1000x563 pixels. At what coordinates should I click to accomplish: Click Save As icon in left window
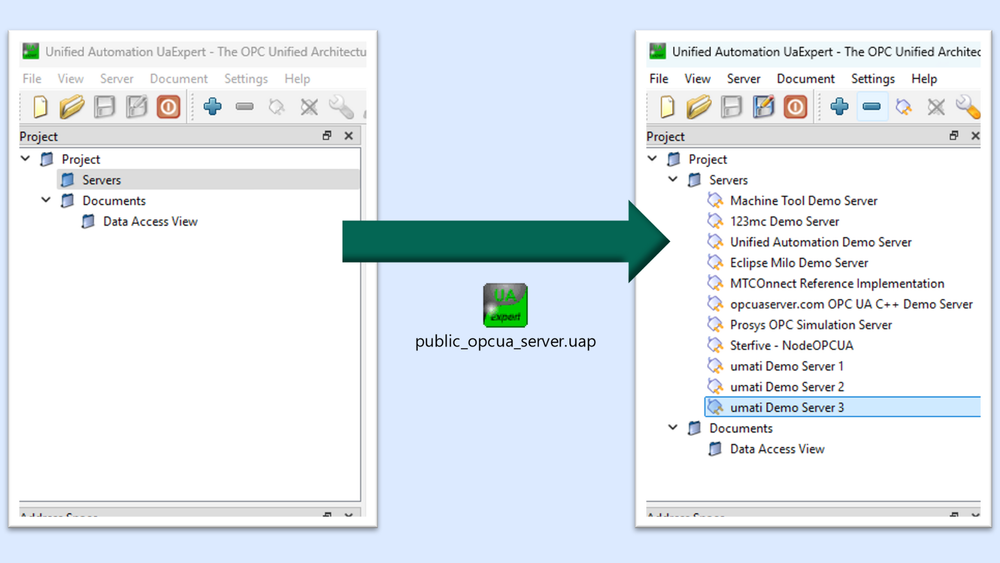[x=136, y=106]
